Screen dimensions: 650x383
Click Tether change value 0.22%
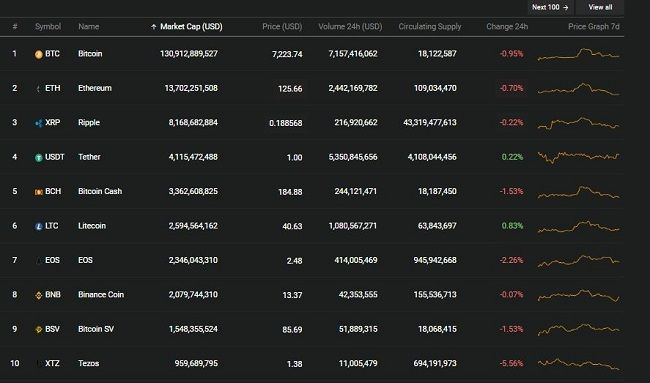tap(512, 157)
